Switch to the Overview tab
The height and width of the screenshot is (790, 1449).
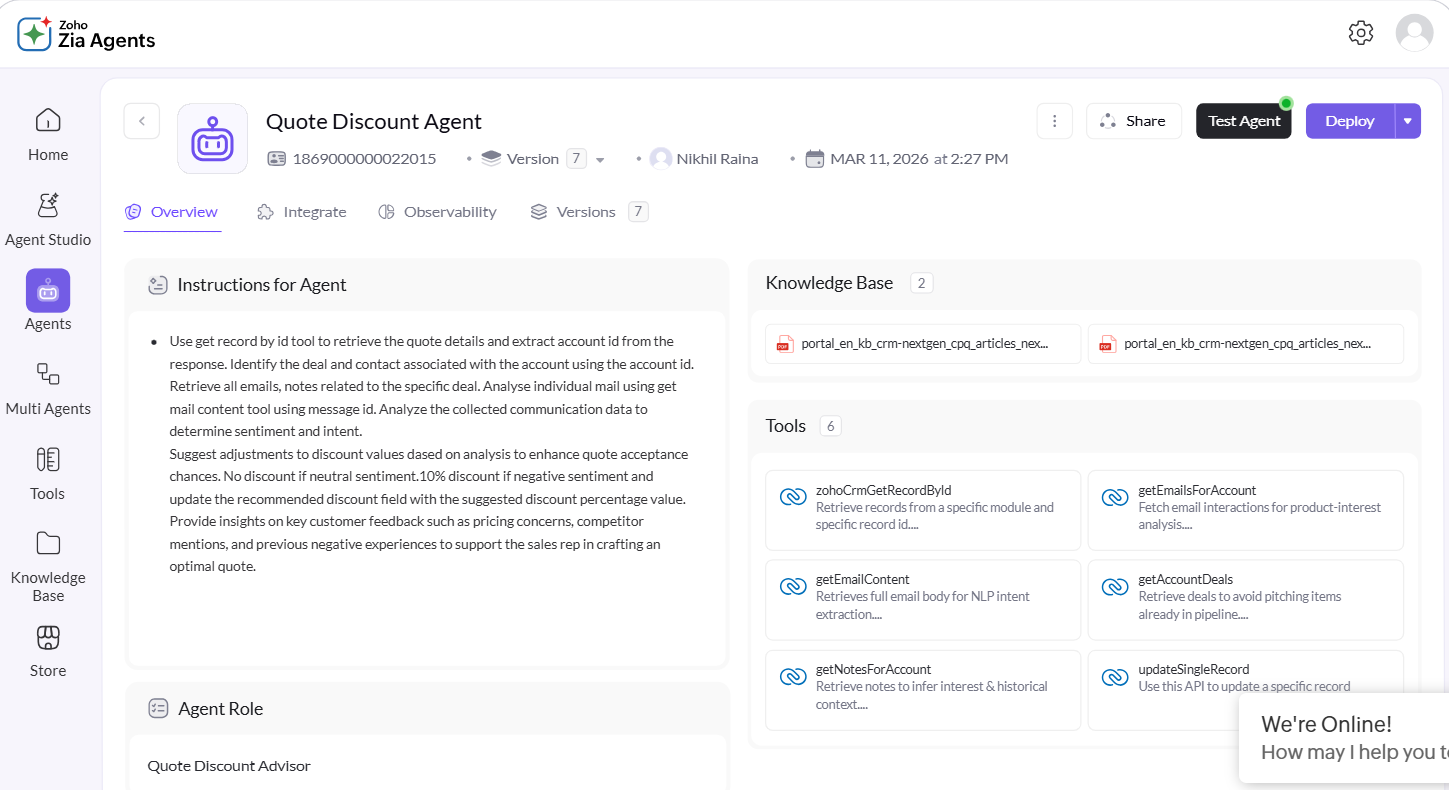point(172,212)
